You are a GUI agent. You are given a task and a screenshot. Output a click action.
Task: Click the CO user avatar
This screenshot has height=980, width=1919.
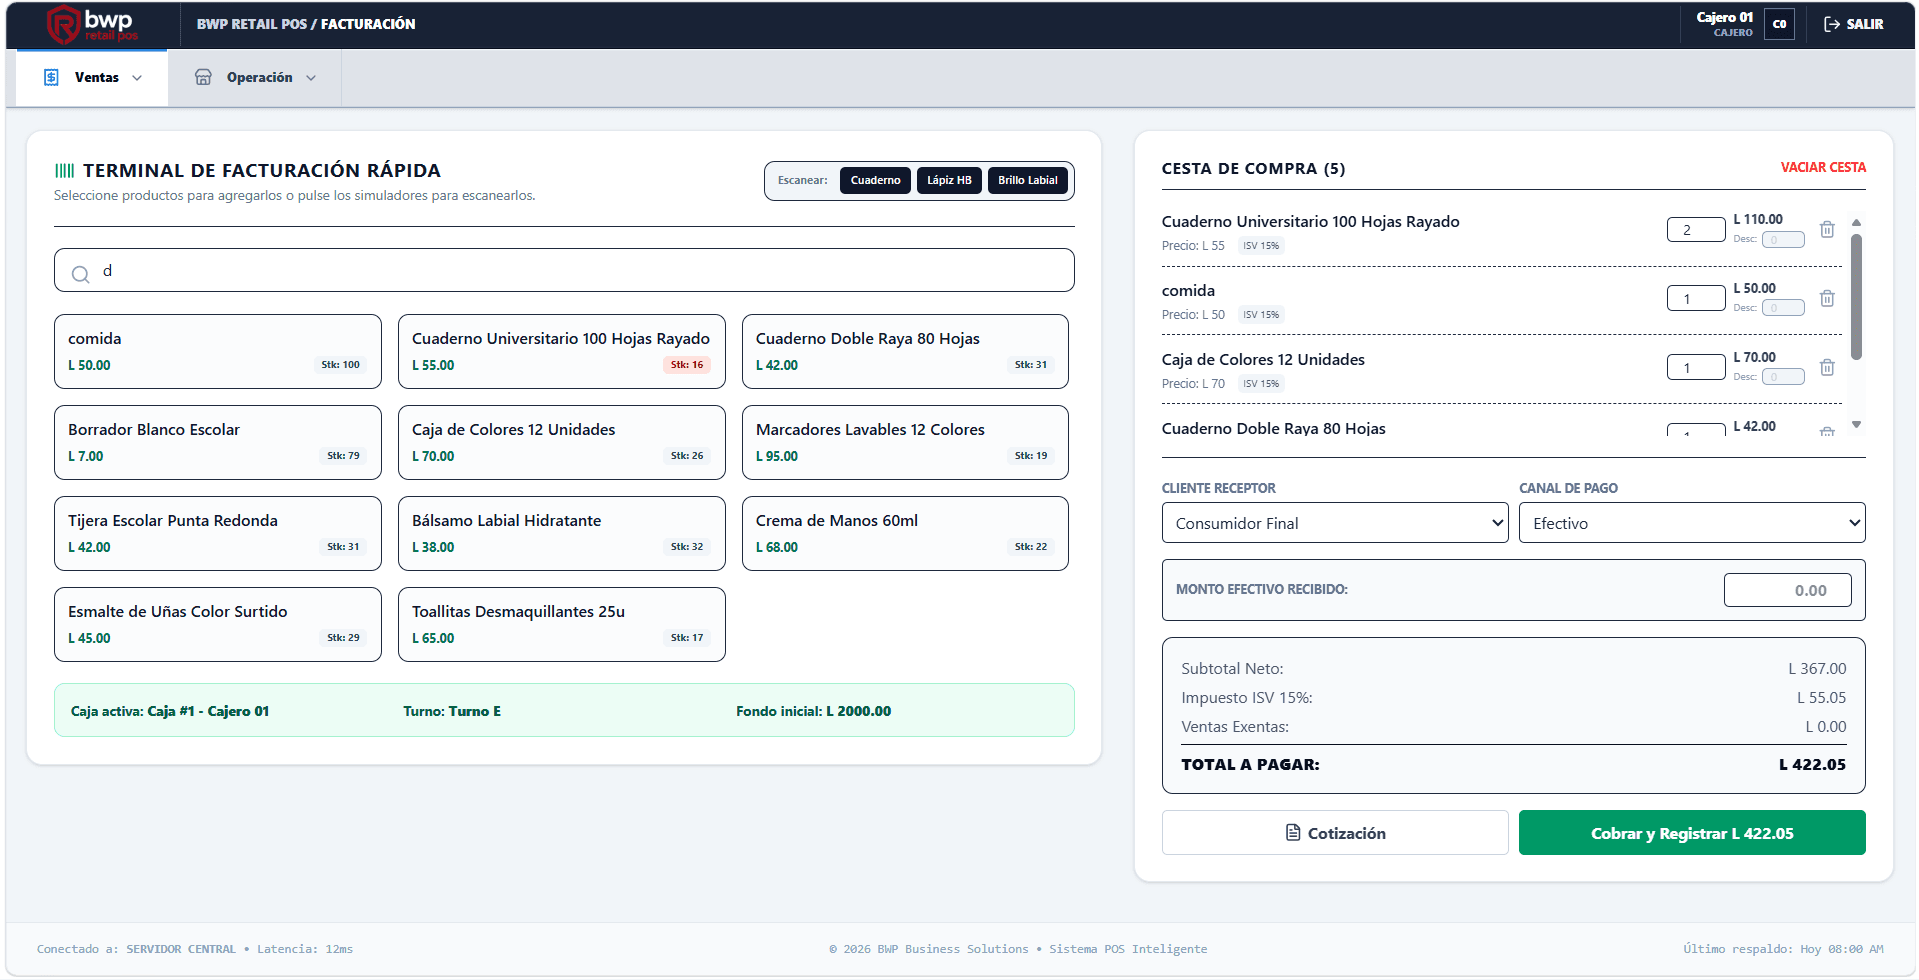click(1779, 24)
